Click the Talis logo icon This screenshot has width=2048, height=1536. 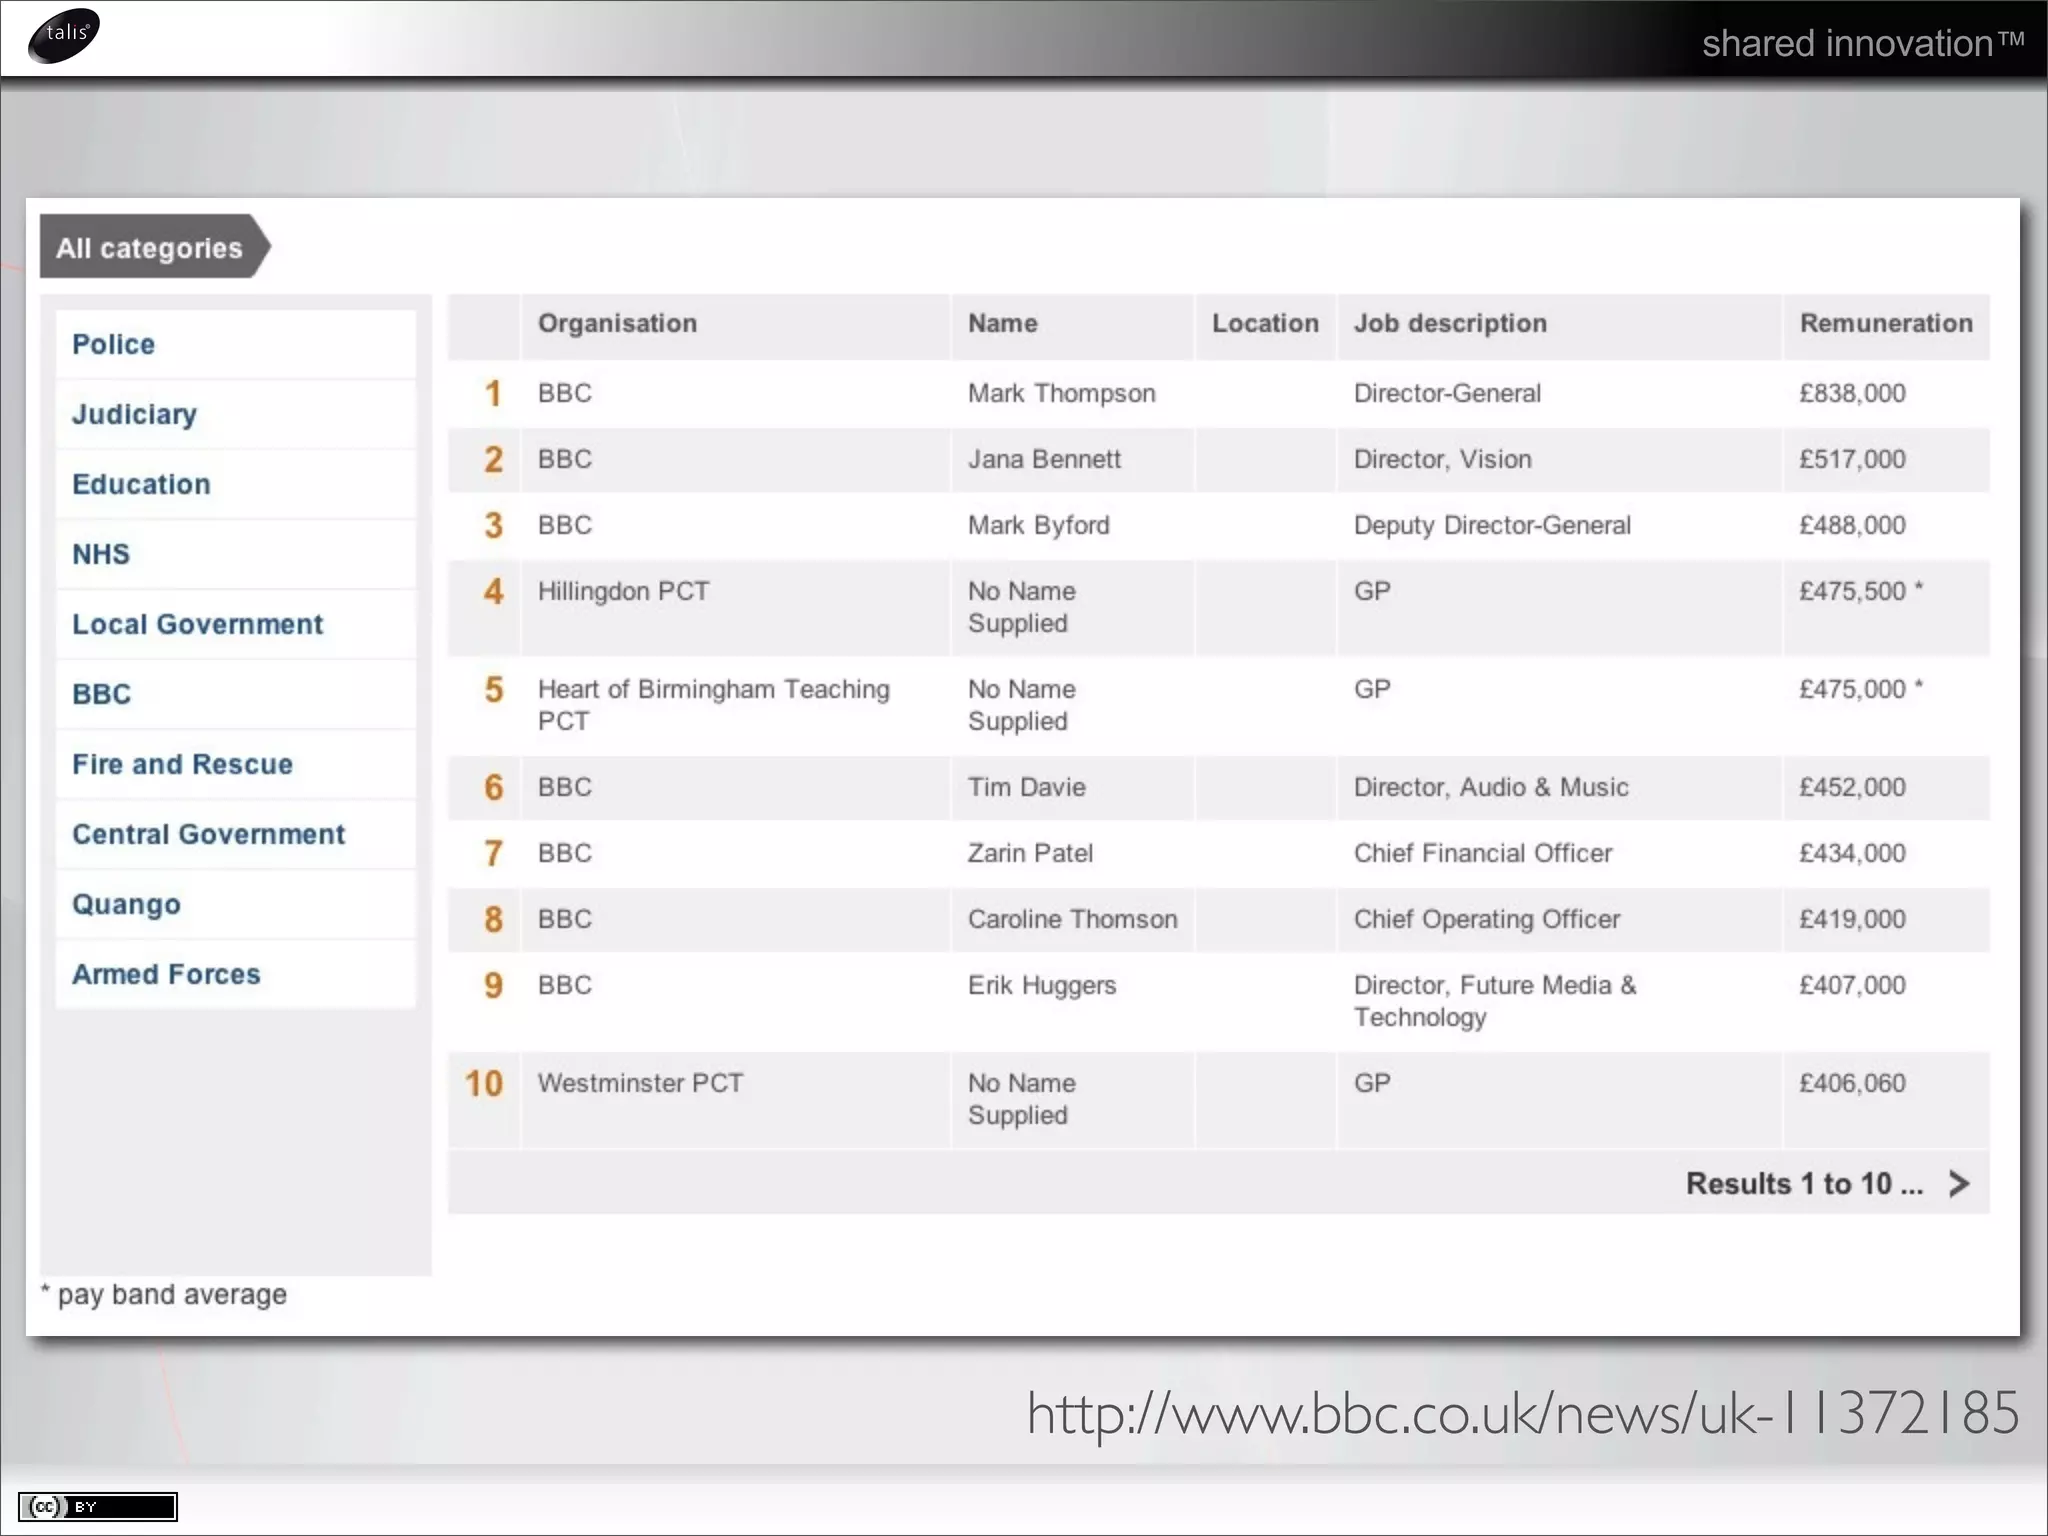pyautogui.click(x=64, y=35)
